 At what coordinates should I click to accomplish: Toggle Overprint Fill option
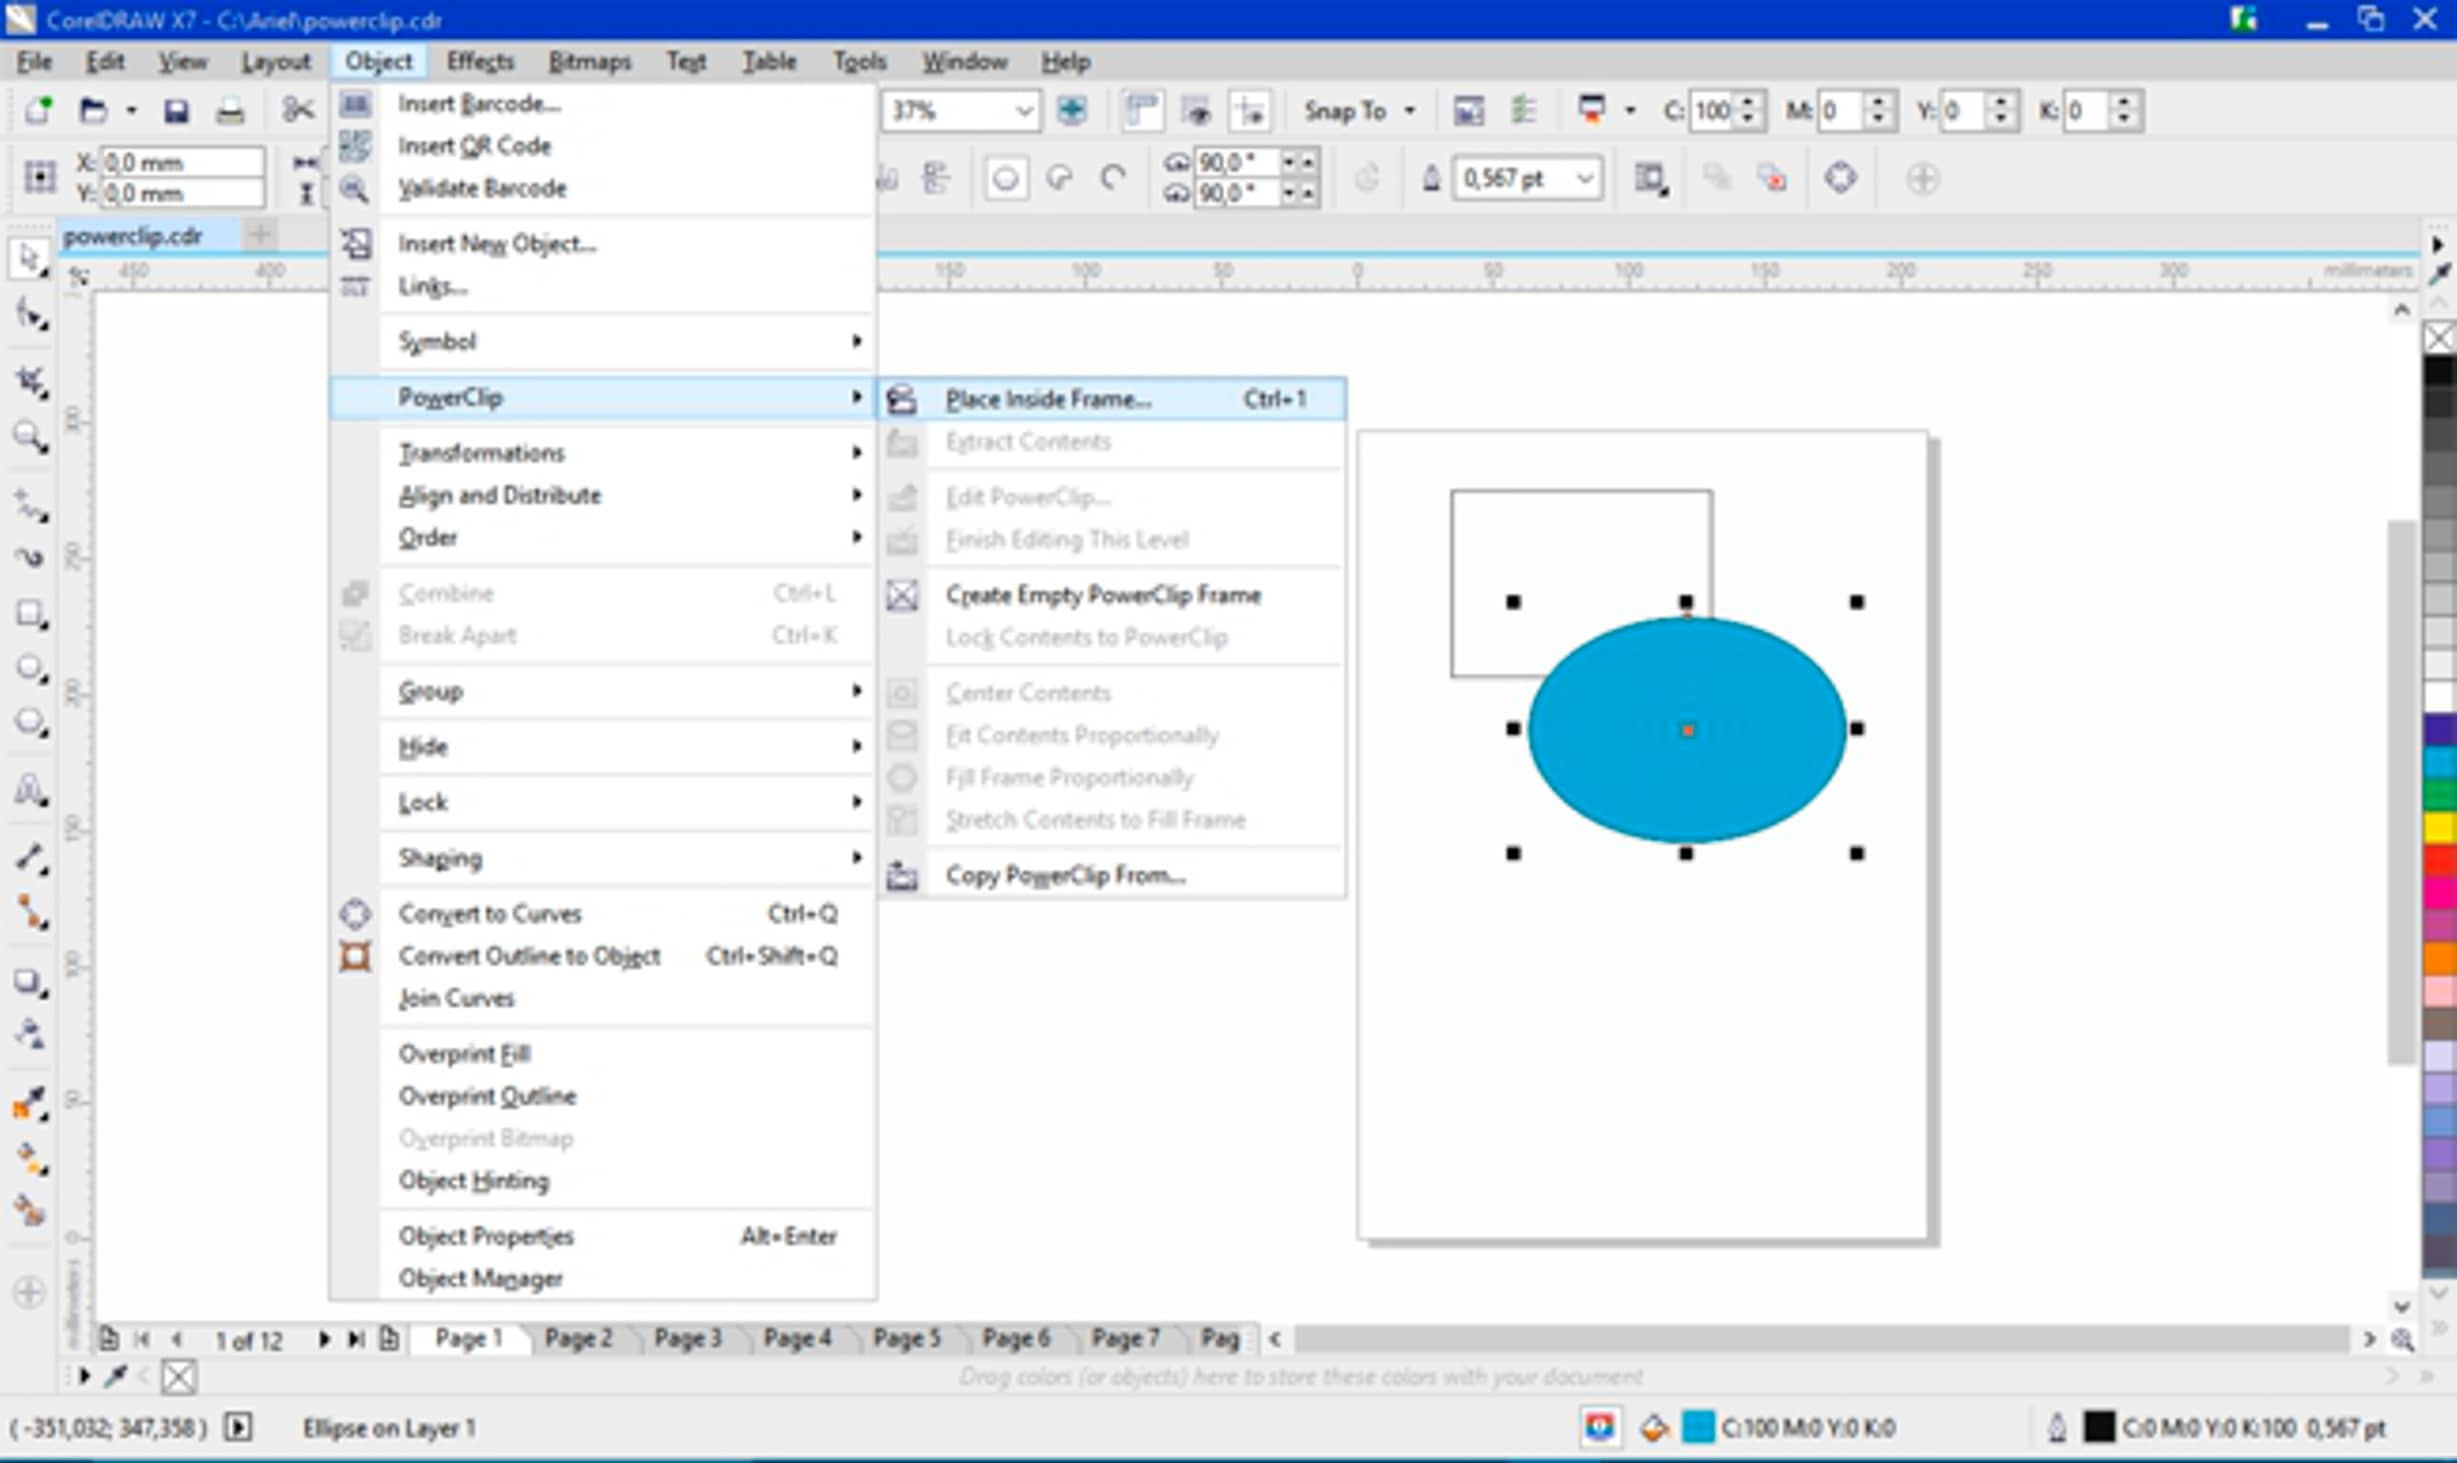pyautogui.click(x=604, y=1054)
